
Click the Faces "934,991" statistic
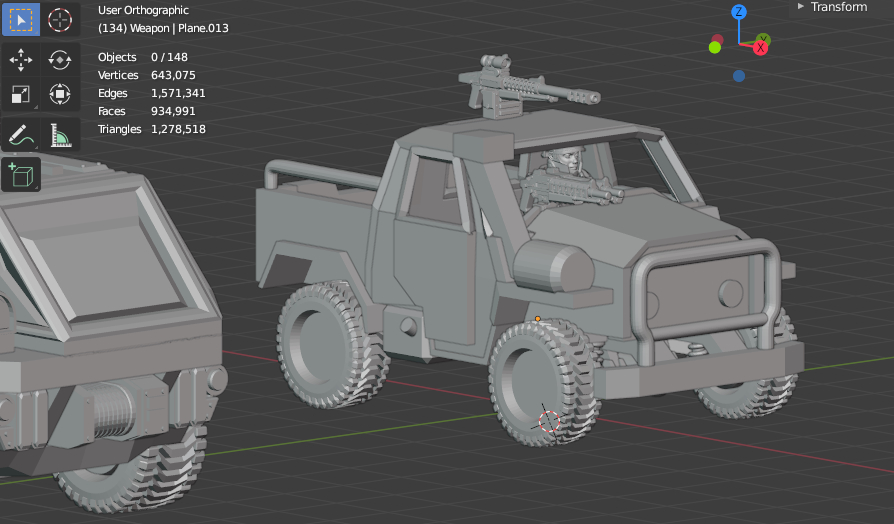(x=173, y=111)
